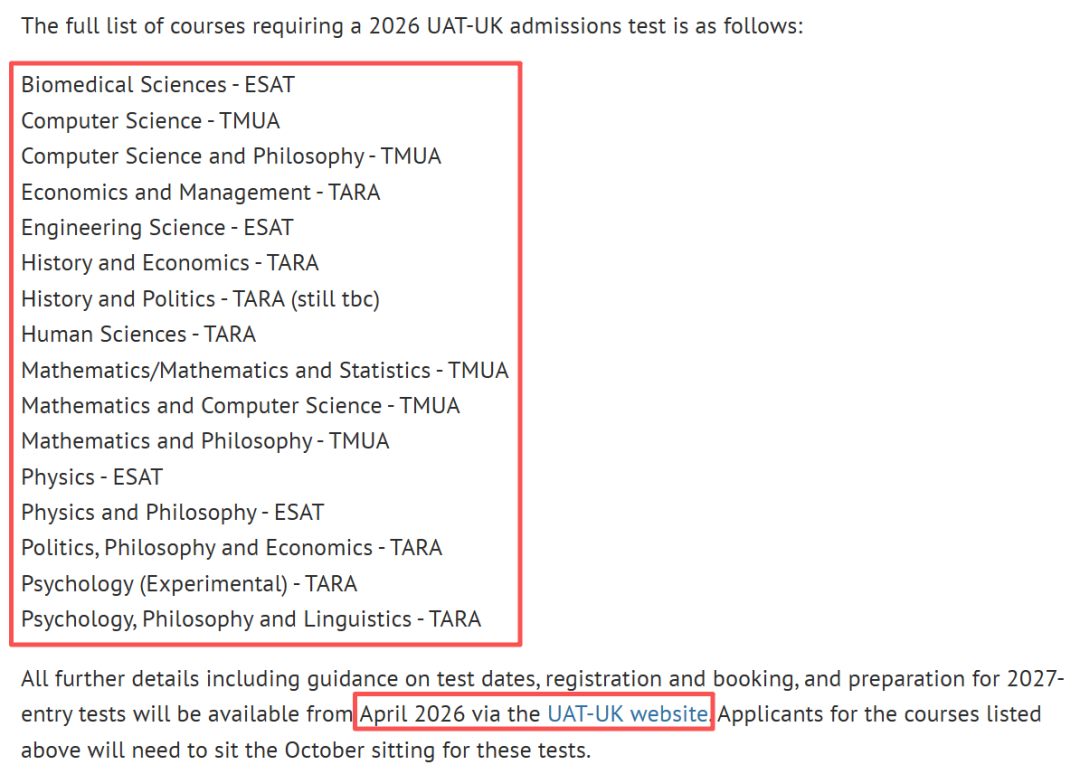
Task: Click the Biomedical Sciences - ESAT line
Action: pos(158,85)
